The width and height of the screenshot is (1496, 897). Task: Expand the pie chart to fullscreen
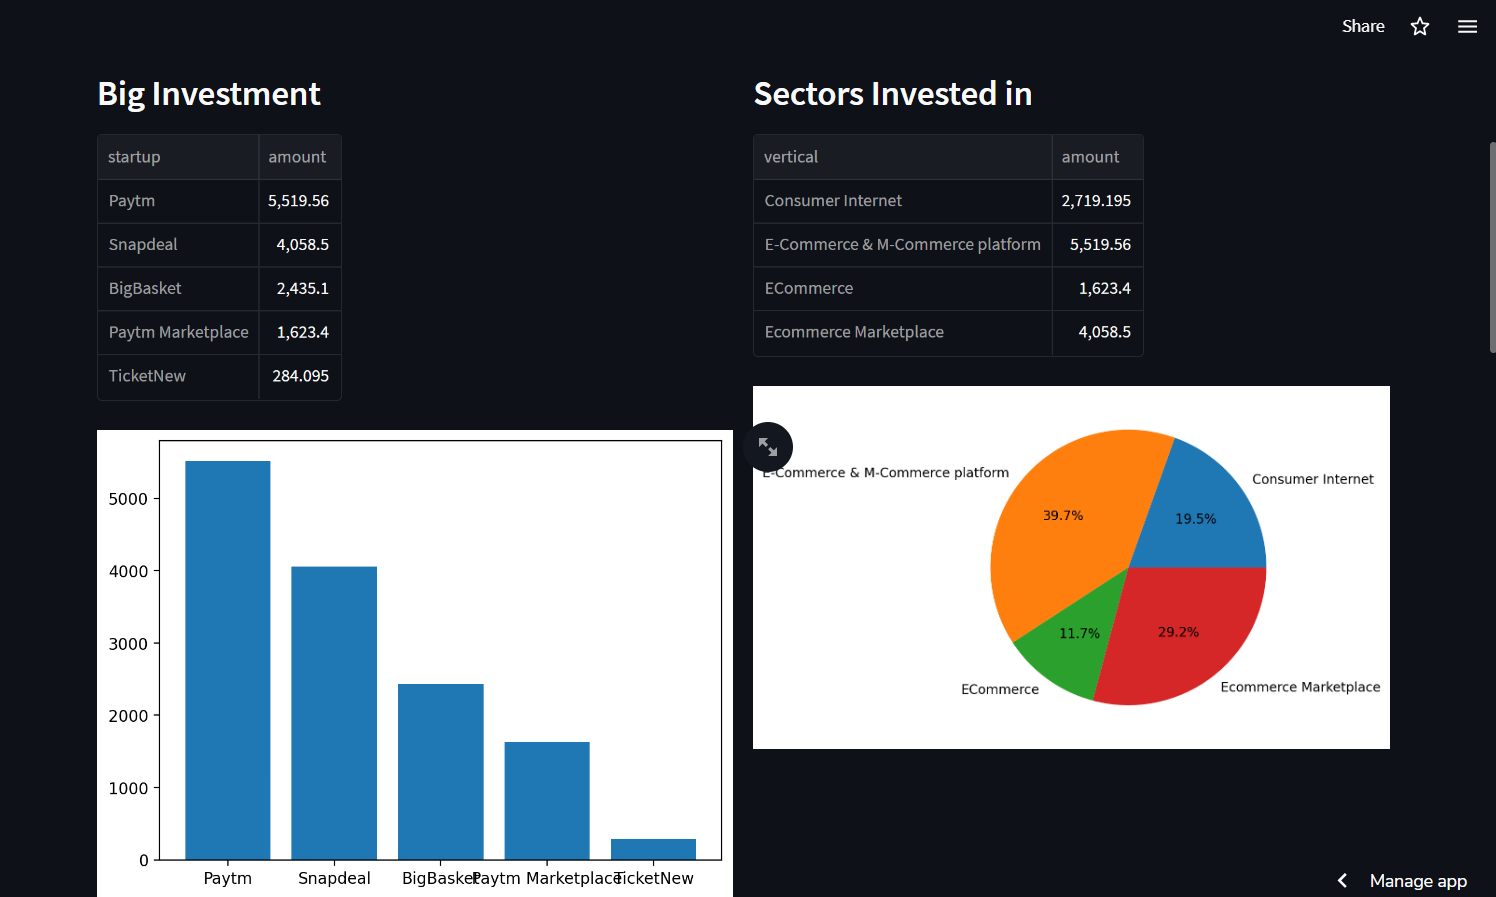768,447
